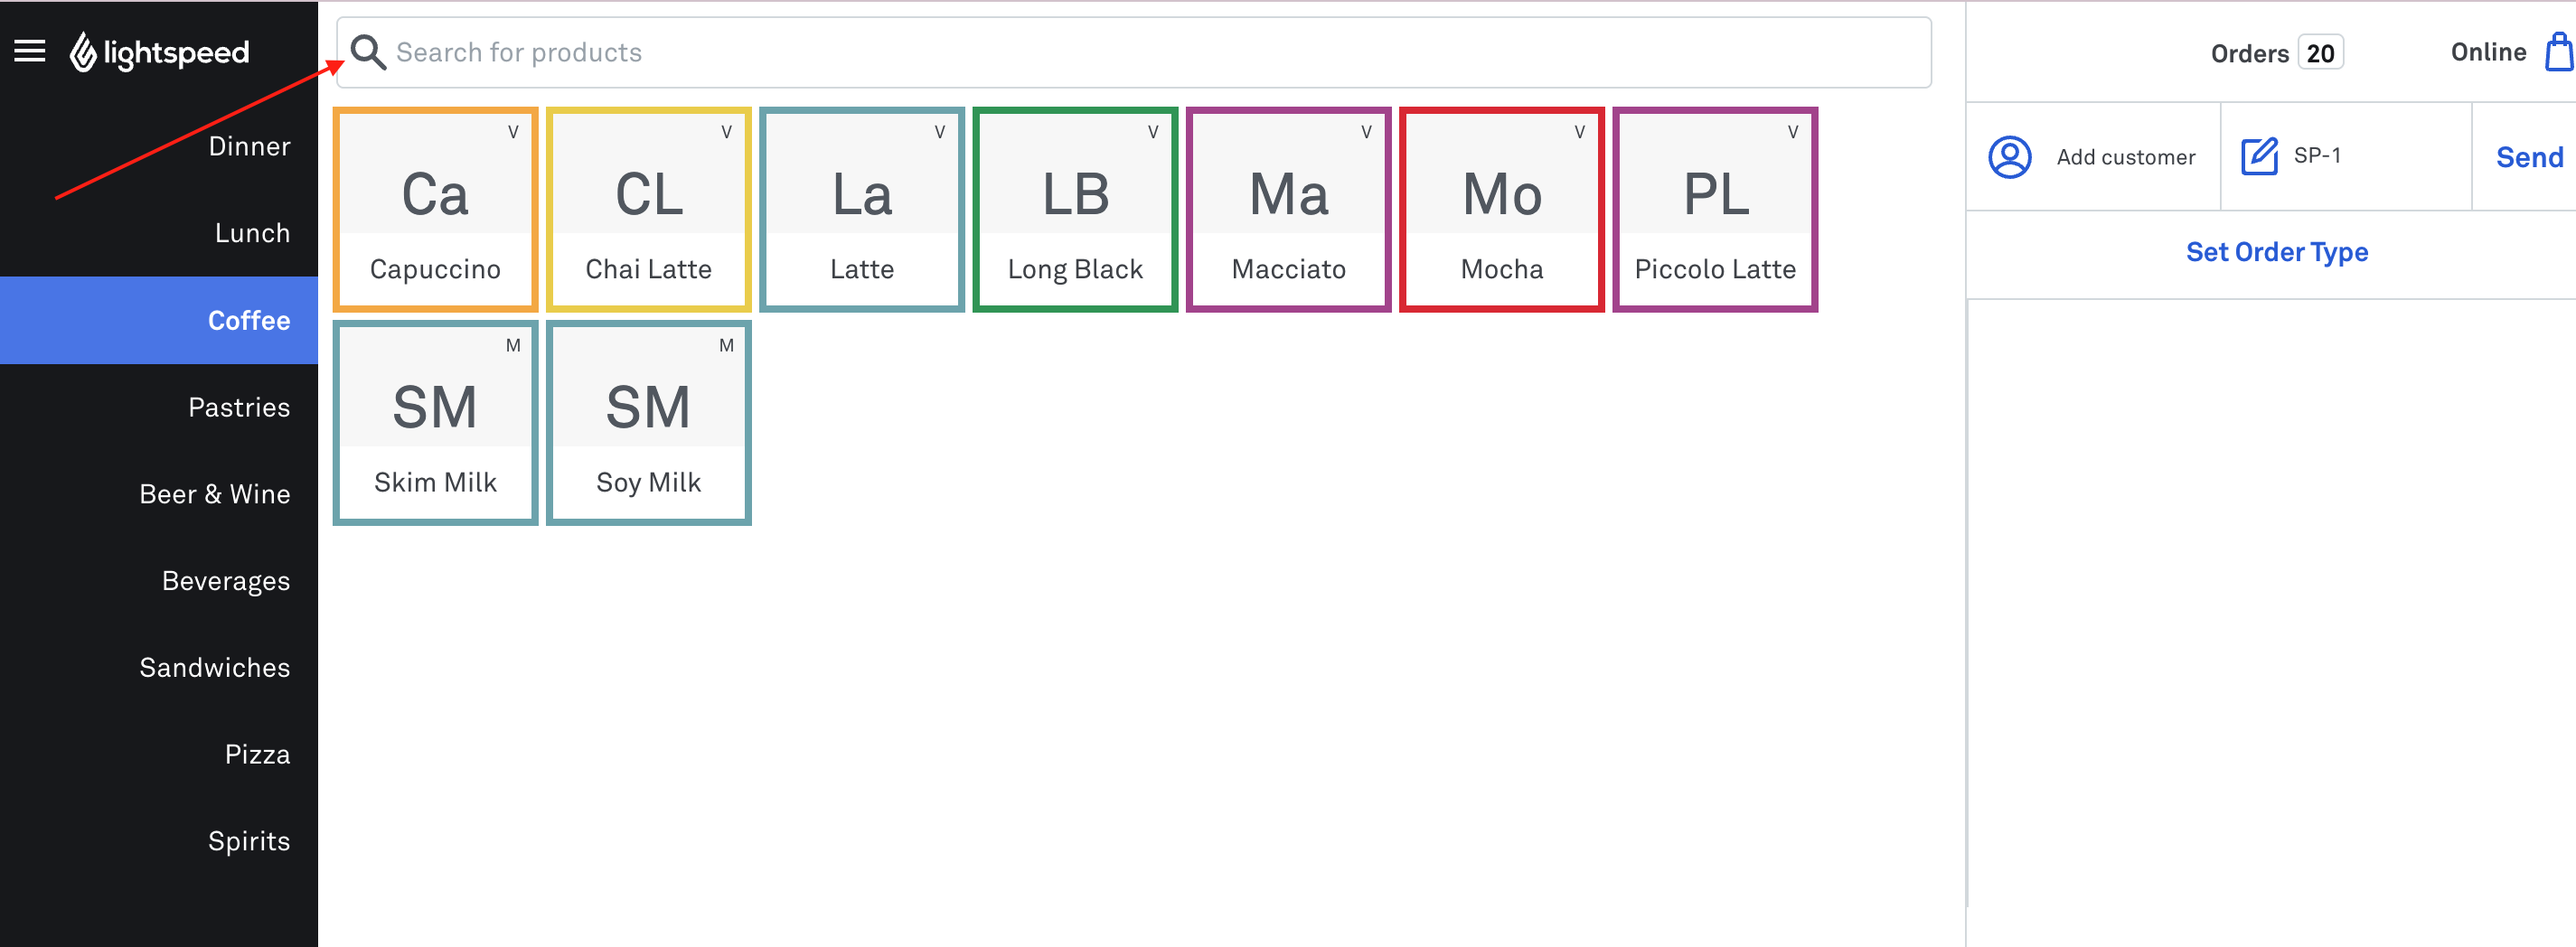Click the Add customer person icon

click(x=2009, y=157)
